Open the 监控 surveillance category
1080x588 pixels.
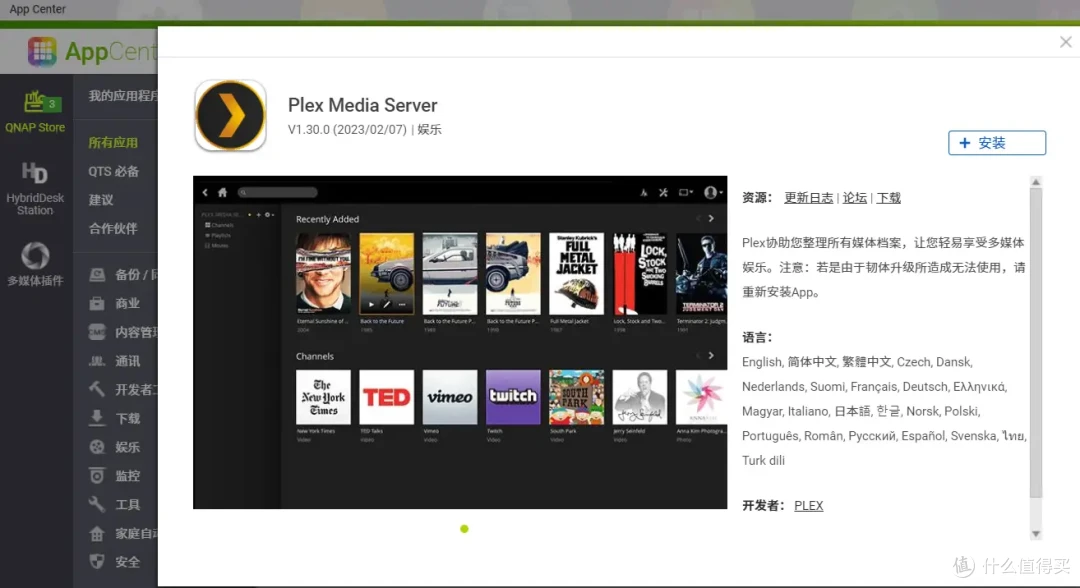[114, 476]
